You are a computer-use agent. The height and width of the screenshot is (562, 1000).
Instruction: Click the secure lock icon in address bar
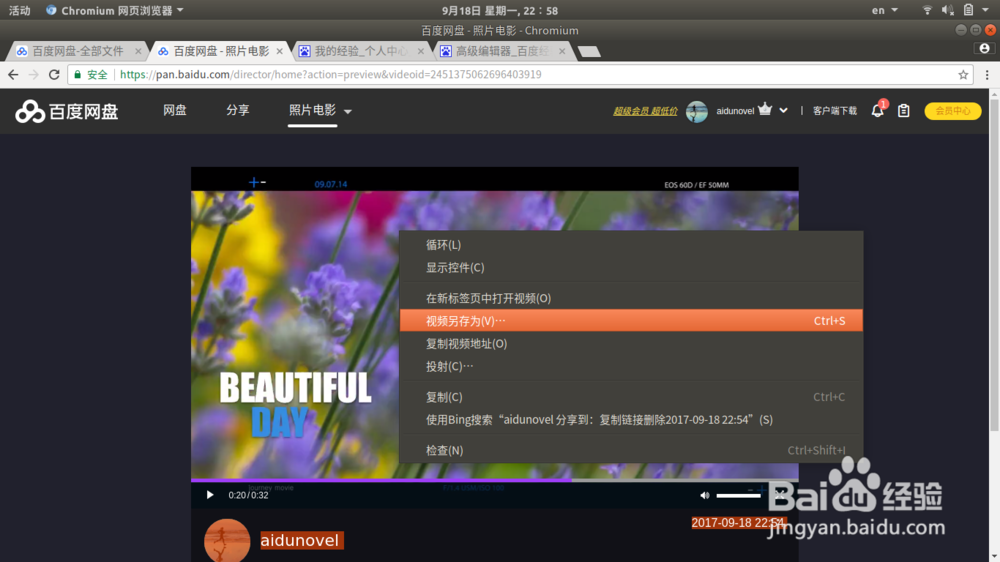[x=78, y=75]
